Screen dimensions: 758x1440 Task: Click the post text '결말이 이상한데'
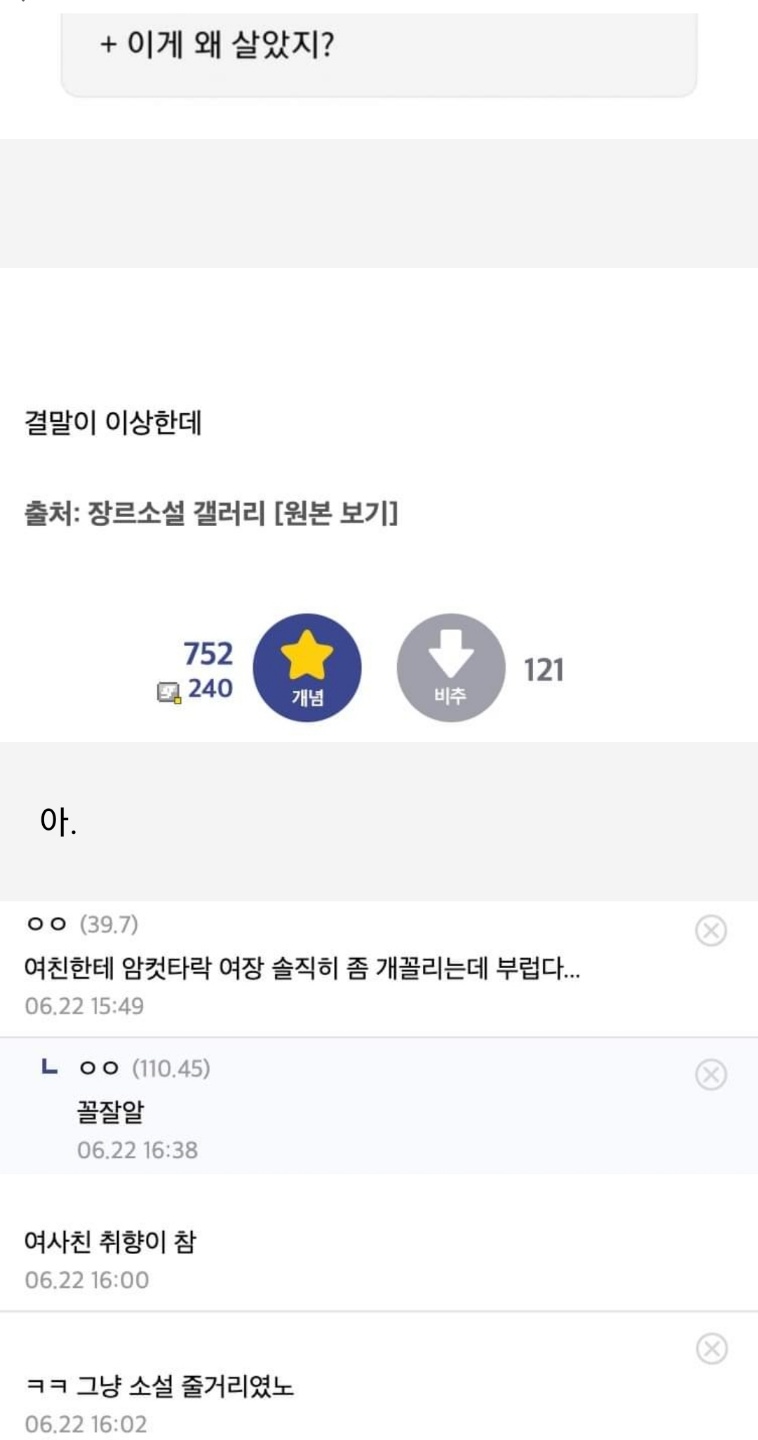point(113,423)
